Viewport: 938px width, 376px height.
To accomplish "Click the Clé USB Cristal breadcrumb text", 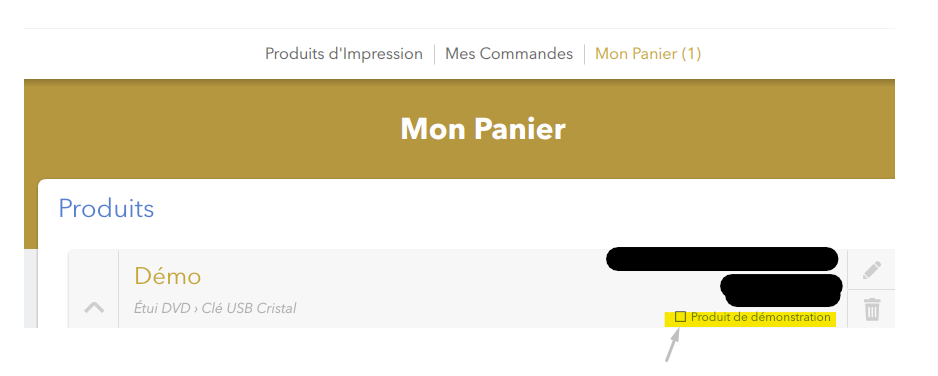I will 249,308.
